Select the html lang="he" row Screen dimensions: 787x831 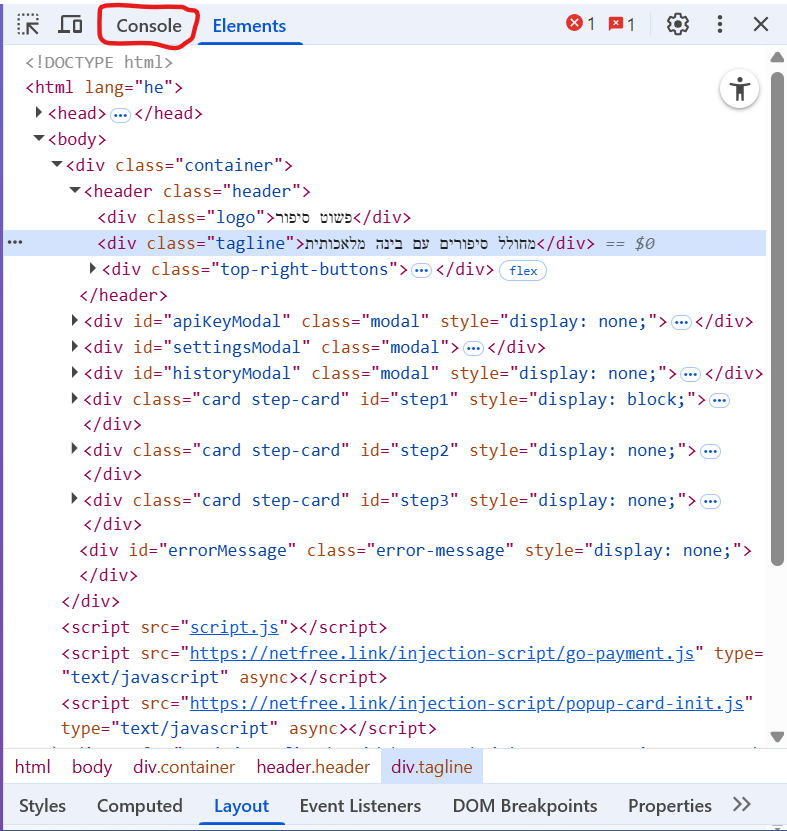pyautogui.click(x=104, y=87)
